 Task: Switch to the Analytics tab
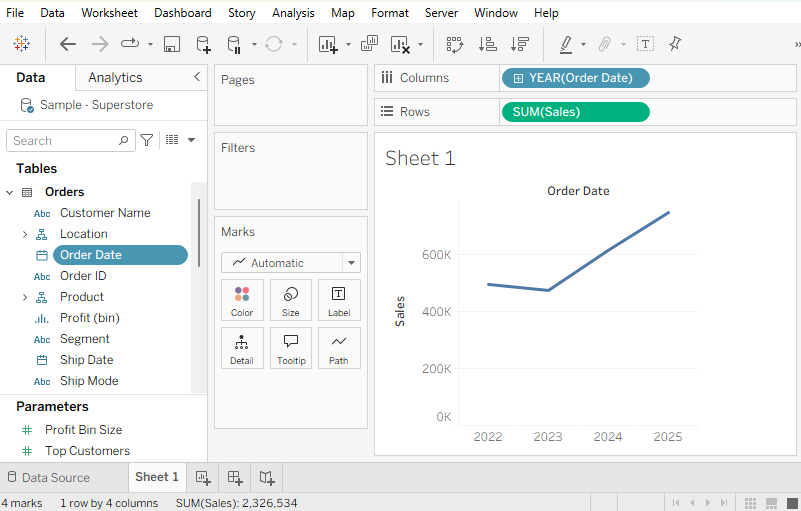pyautogui.click(x=115, y=78)
